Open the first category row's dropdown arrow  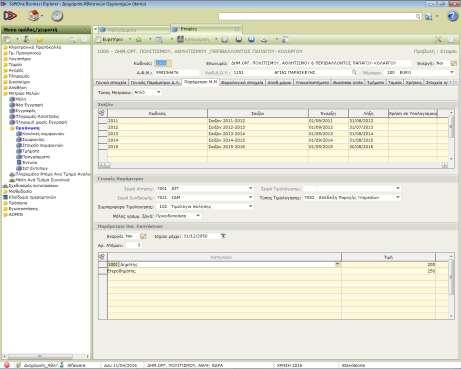coord(337,264)
